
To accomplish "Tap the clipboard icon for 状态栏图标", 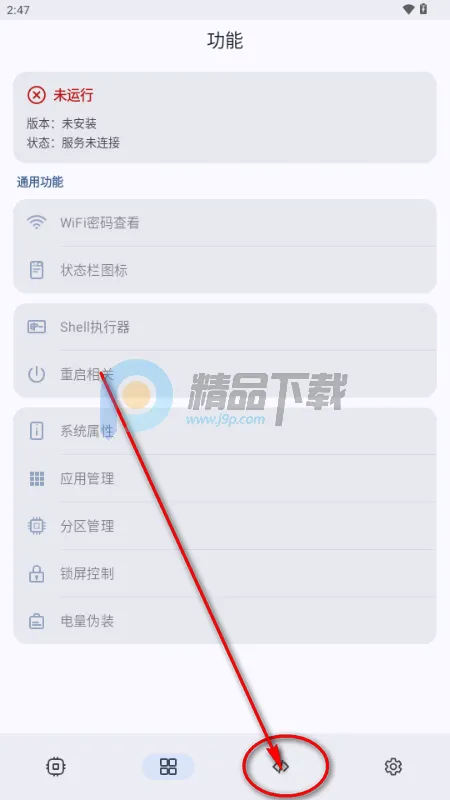I will point(36,270).
